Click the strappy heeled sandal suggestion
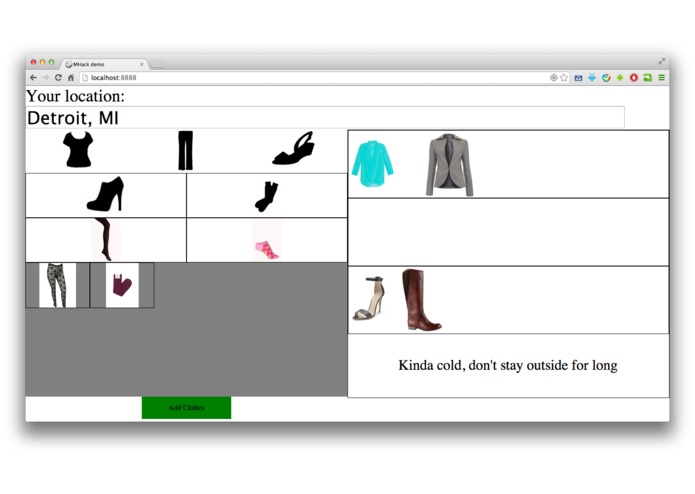The image size is (695, 494). coord(369,298)
